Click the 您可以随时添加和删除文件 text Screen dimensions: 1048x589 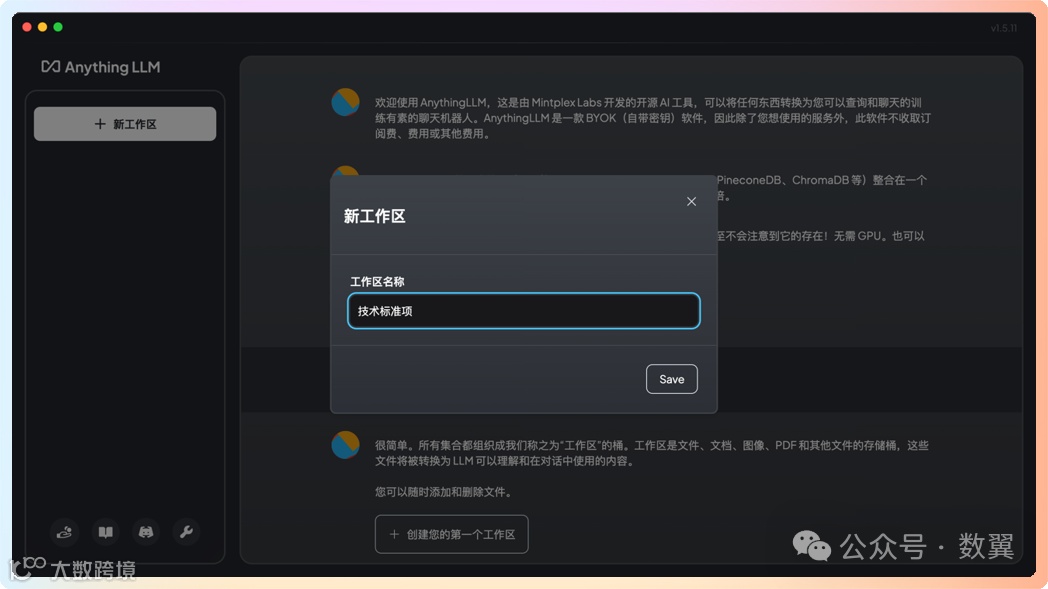coord(444,492)
